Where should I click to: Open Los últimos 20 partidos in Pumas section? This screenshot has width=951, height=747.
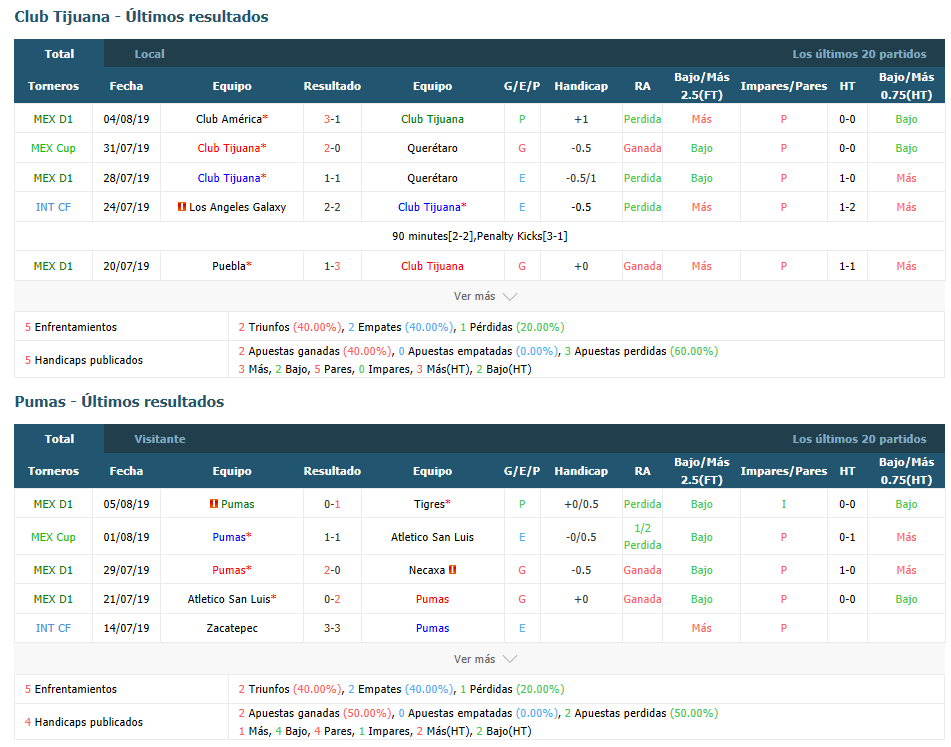859,439
